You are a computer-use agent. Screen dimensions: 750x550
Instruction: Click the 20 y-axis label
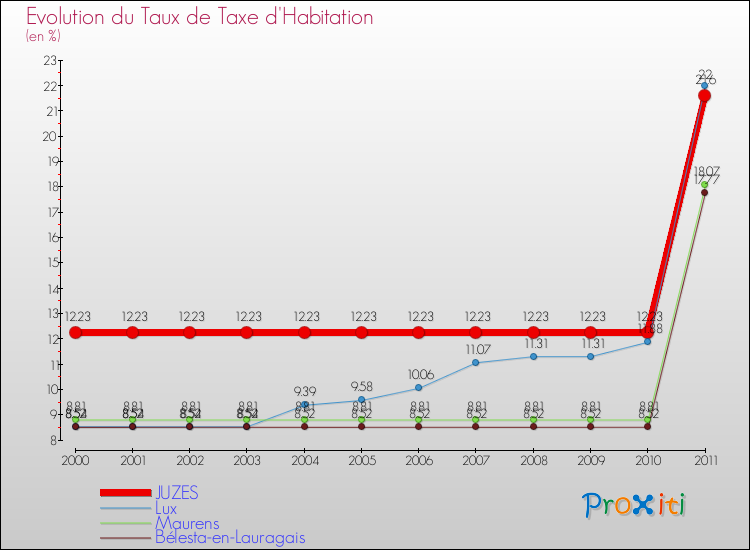point(50,136)
